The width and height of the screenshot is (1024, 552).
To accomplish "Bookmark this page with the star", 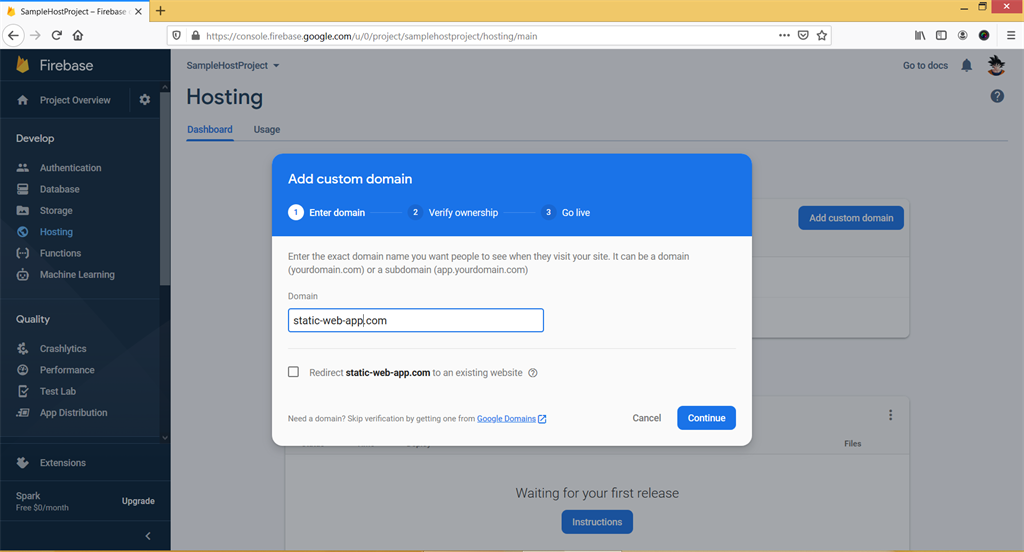I will (822, 35).
